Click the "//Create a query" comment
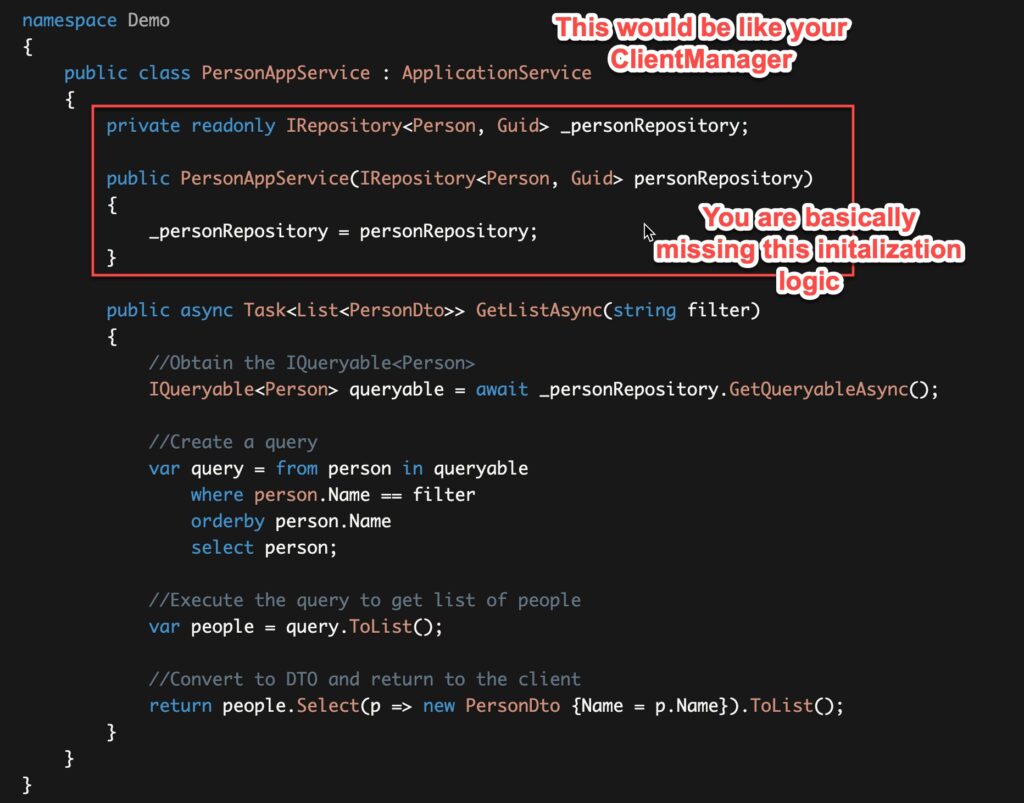The width and height of the screenshot is (1024, 803). [233, 442]
